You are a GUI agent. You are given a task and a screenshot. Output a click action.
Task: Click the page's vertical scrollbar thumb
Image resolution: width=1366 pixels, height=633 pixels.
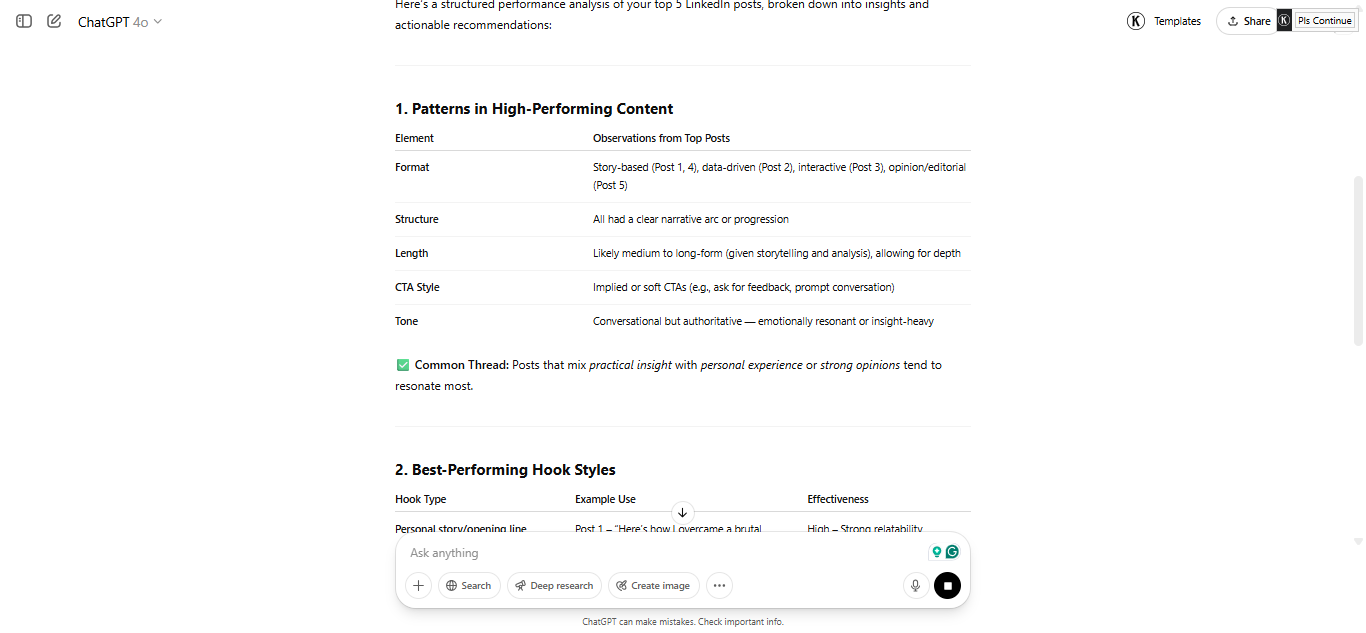[1357, 260]
